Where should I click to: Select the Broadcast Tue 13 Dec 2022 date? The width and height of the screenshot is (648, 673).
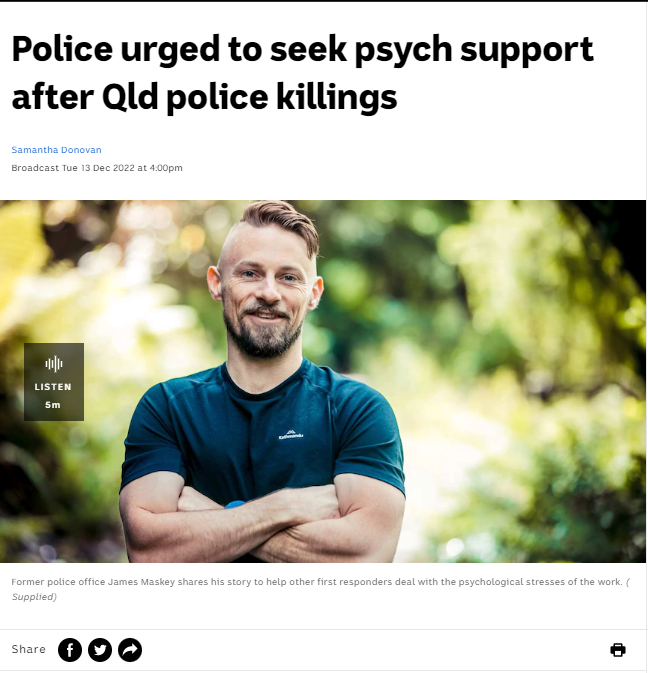pyautogui.click(x=97, y=168)
